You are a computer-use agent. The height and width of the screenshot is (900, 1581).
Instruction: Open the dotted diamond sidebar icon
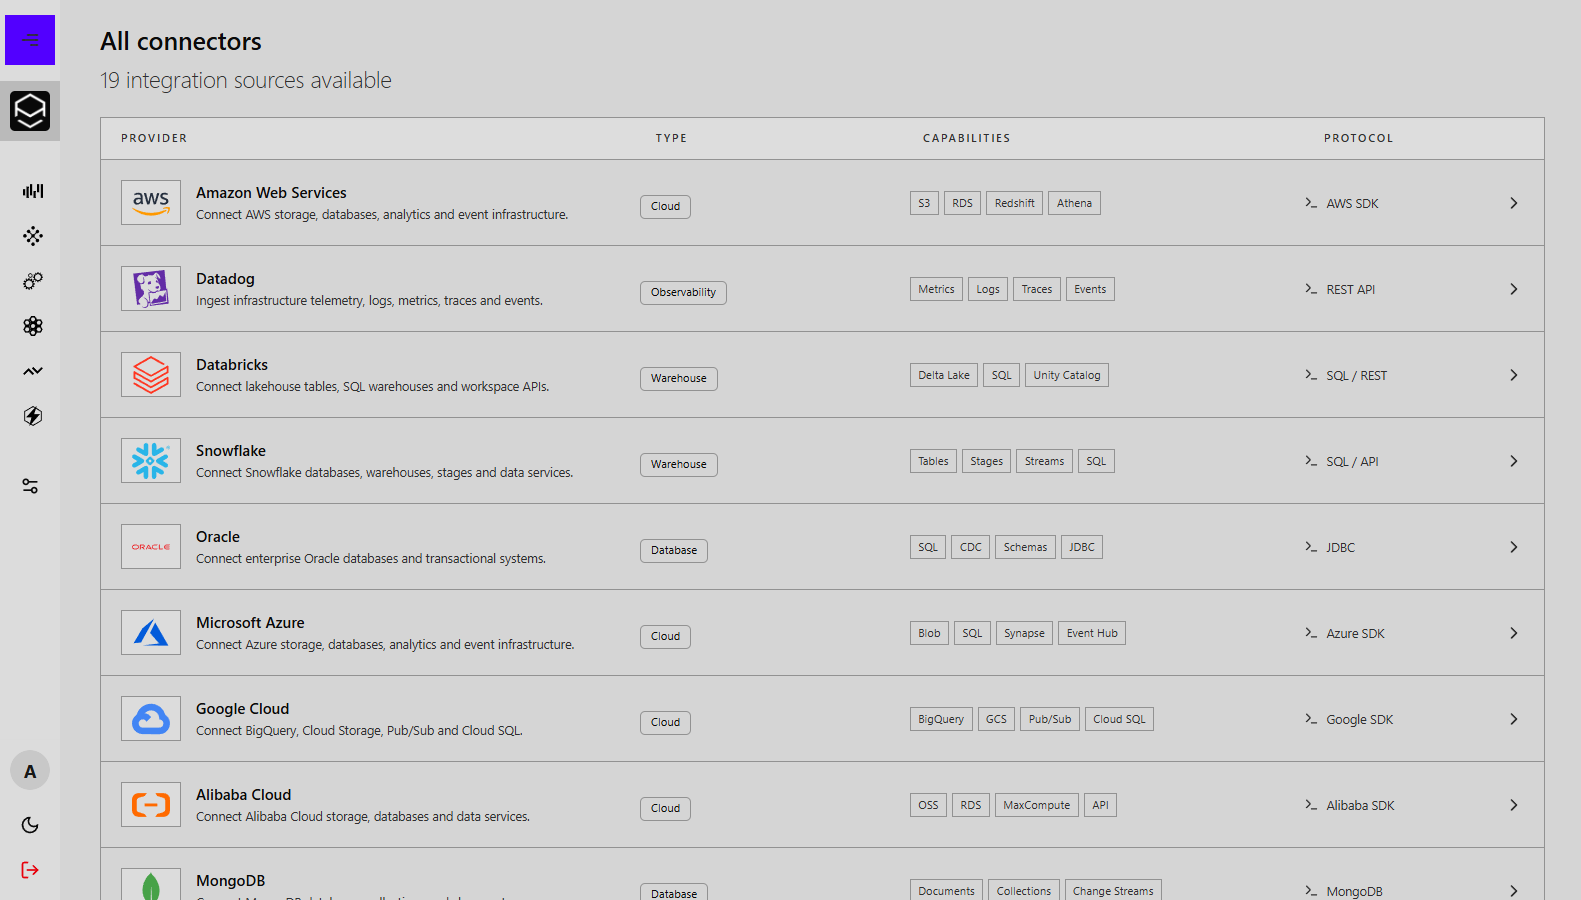(33, 236)
